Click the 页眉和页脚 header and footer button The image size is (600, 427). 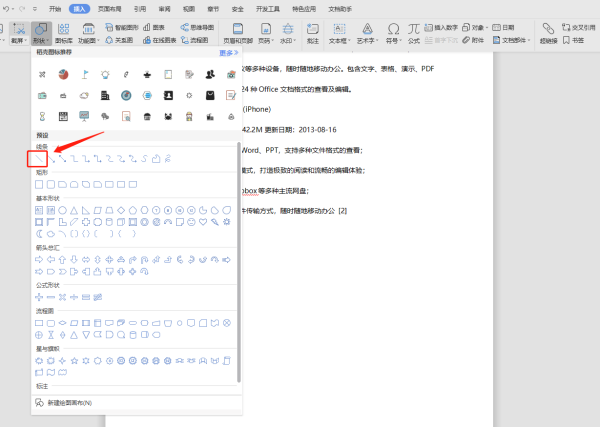click(x=238, y=33)
